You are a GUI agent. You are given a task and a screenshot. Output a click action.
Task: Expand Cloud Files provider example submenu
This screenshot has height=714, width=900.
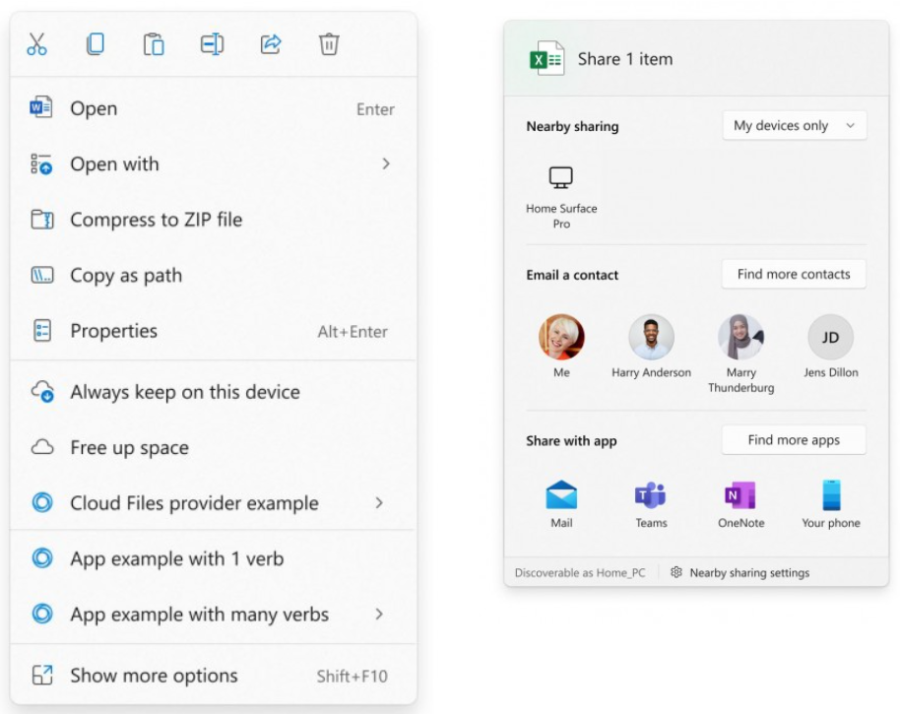379,503
